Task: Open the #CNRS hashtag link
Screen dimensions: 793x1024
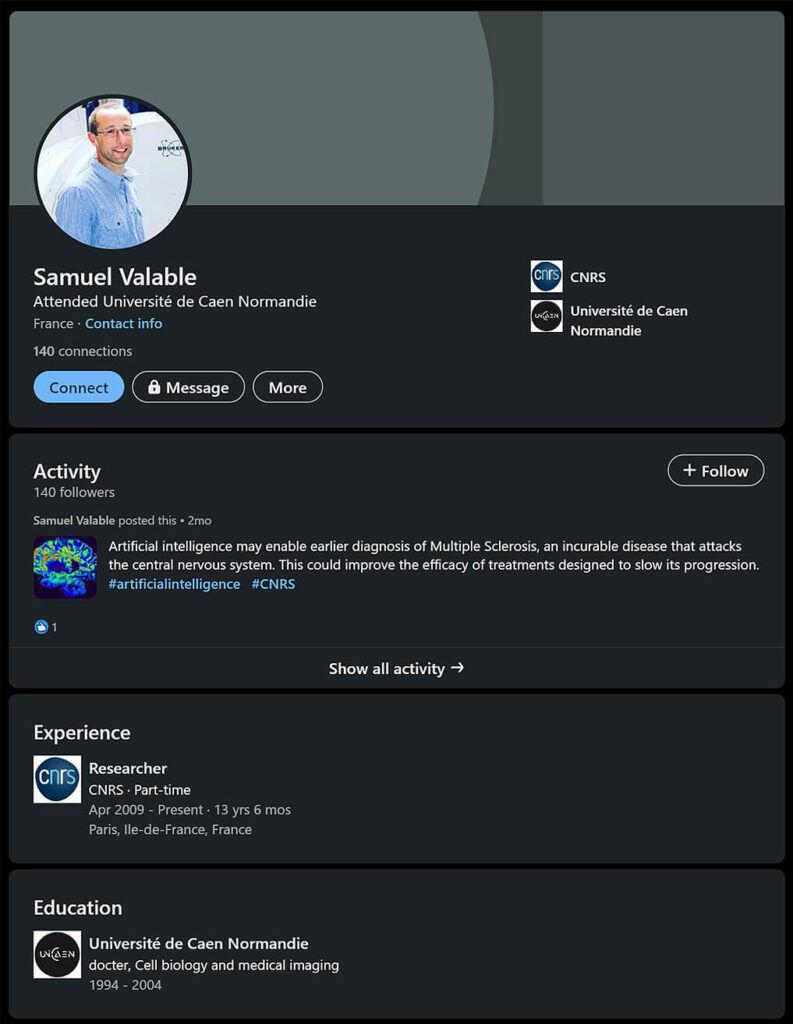Action: 273,584
